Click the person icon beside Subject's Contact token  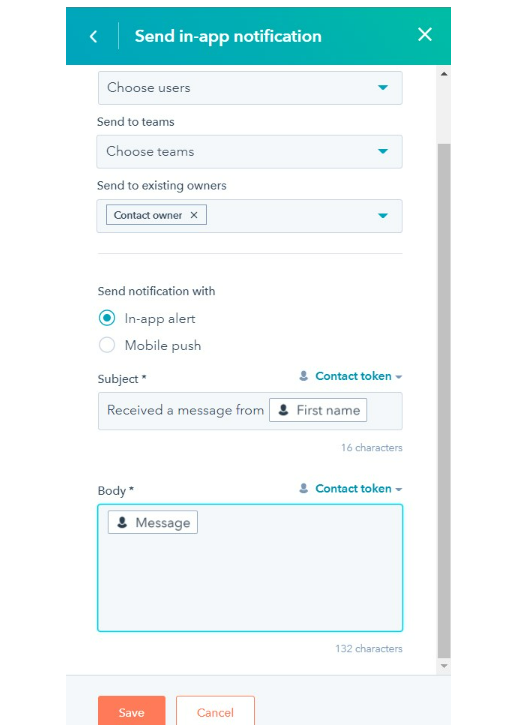click(x=303, y=376)
